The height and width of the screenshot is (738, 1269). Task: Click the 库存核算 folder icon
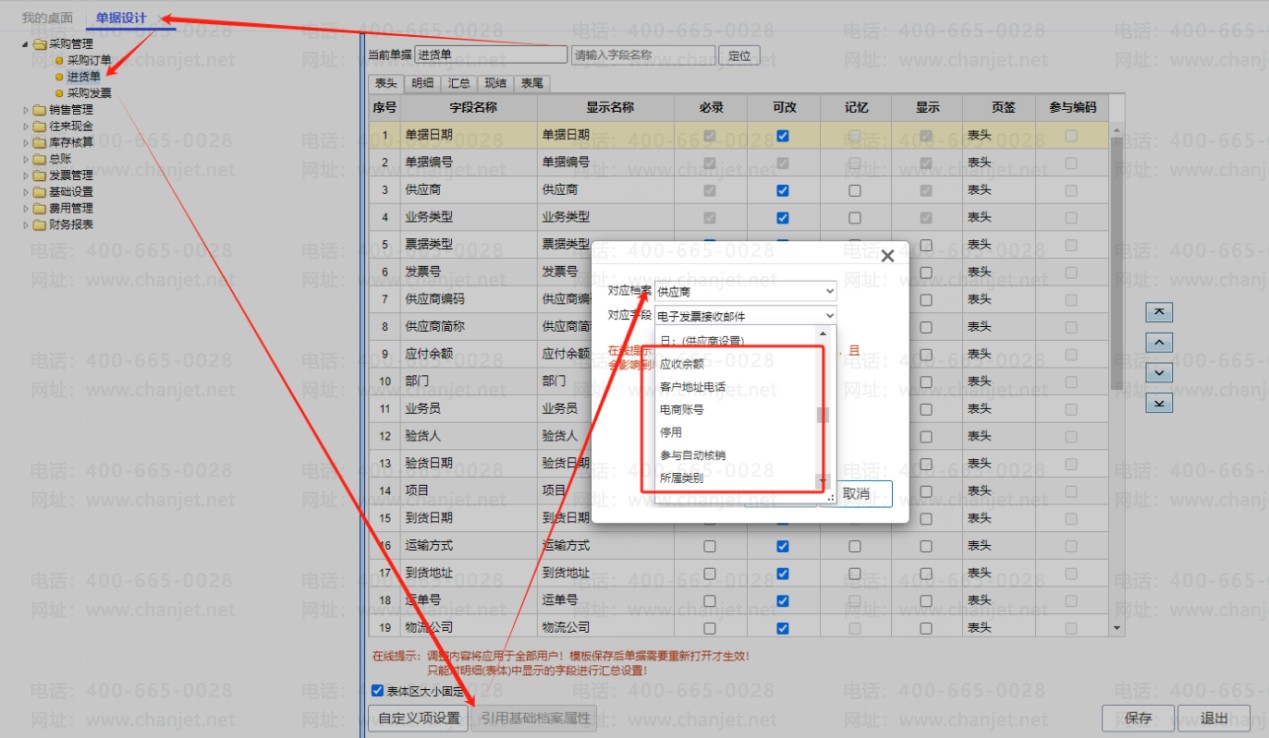pos(39,142)
